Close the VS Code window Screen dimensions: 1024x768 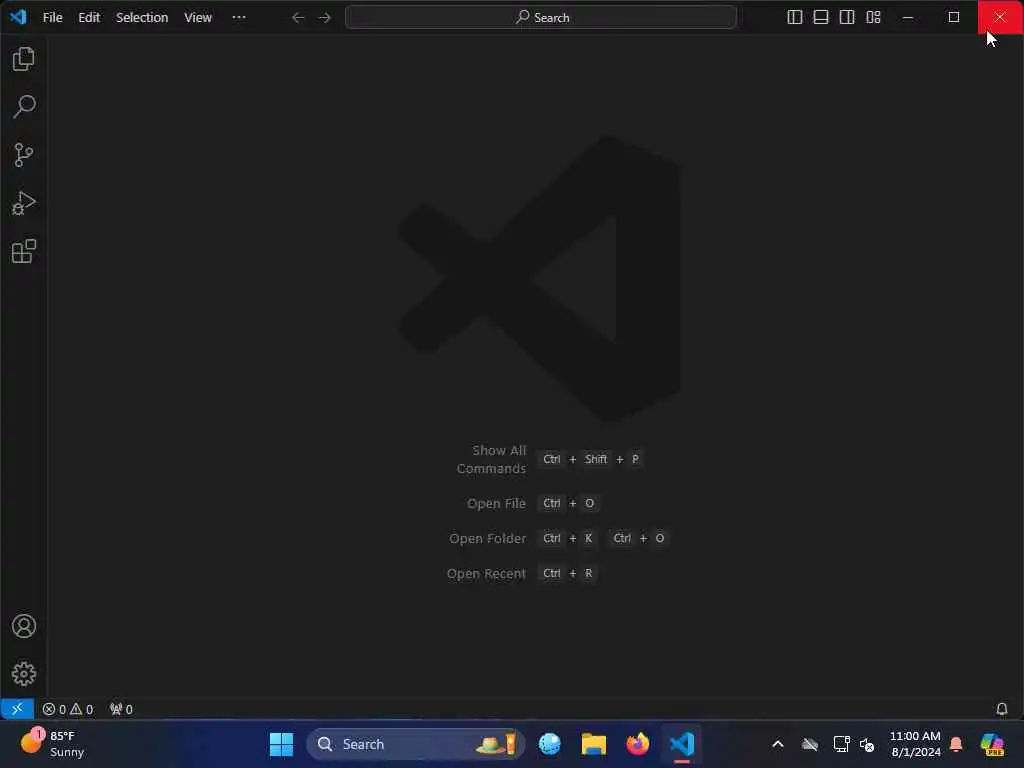pos(1000,17)
